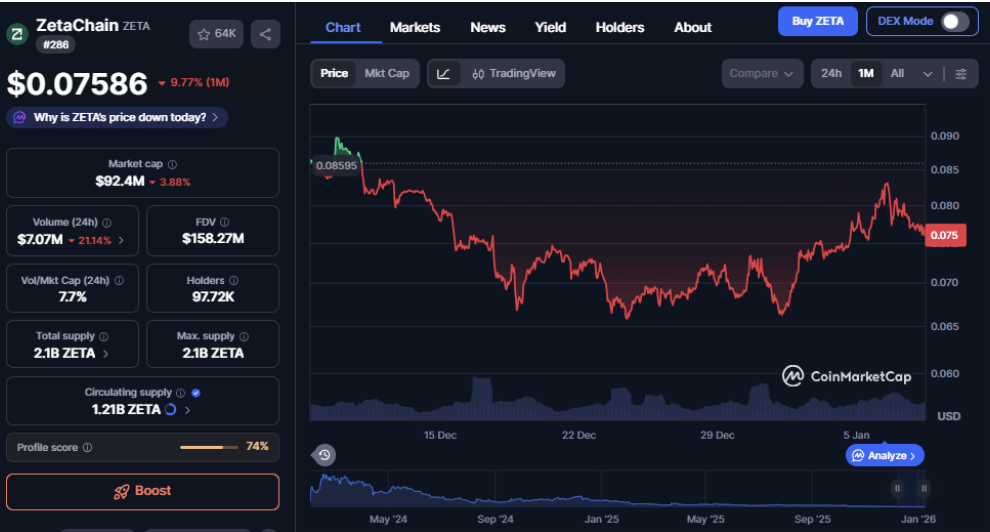Click Profile score info icon
The width and height of the screenshot is (990, 532).
pos(87,447)
